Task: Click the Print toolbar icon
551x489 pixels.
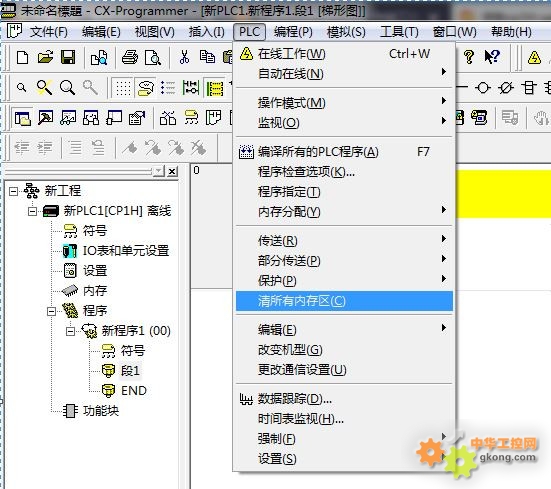Action: coord(130,57)
